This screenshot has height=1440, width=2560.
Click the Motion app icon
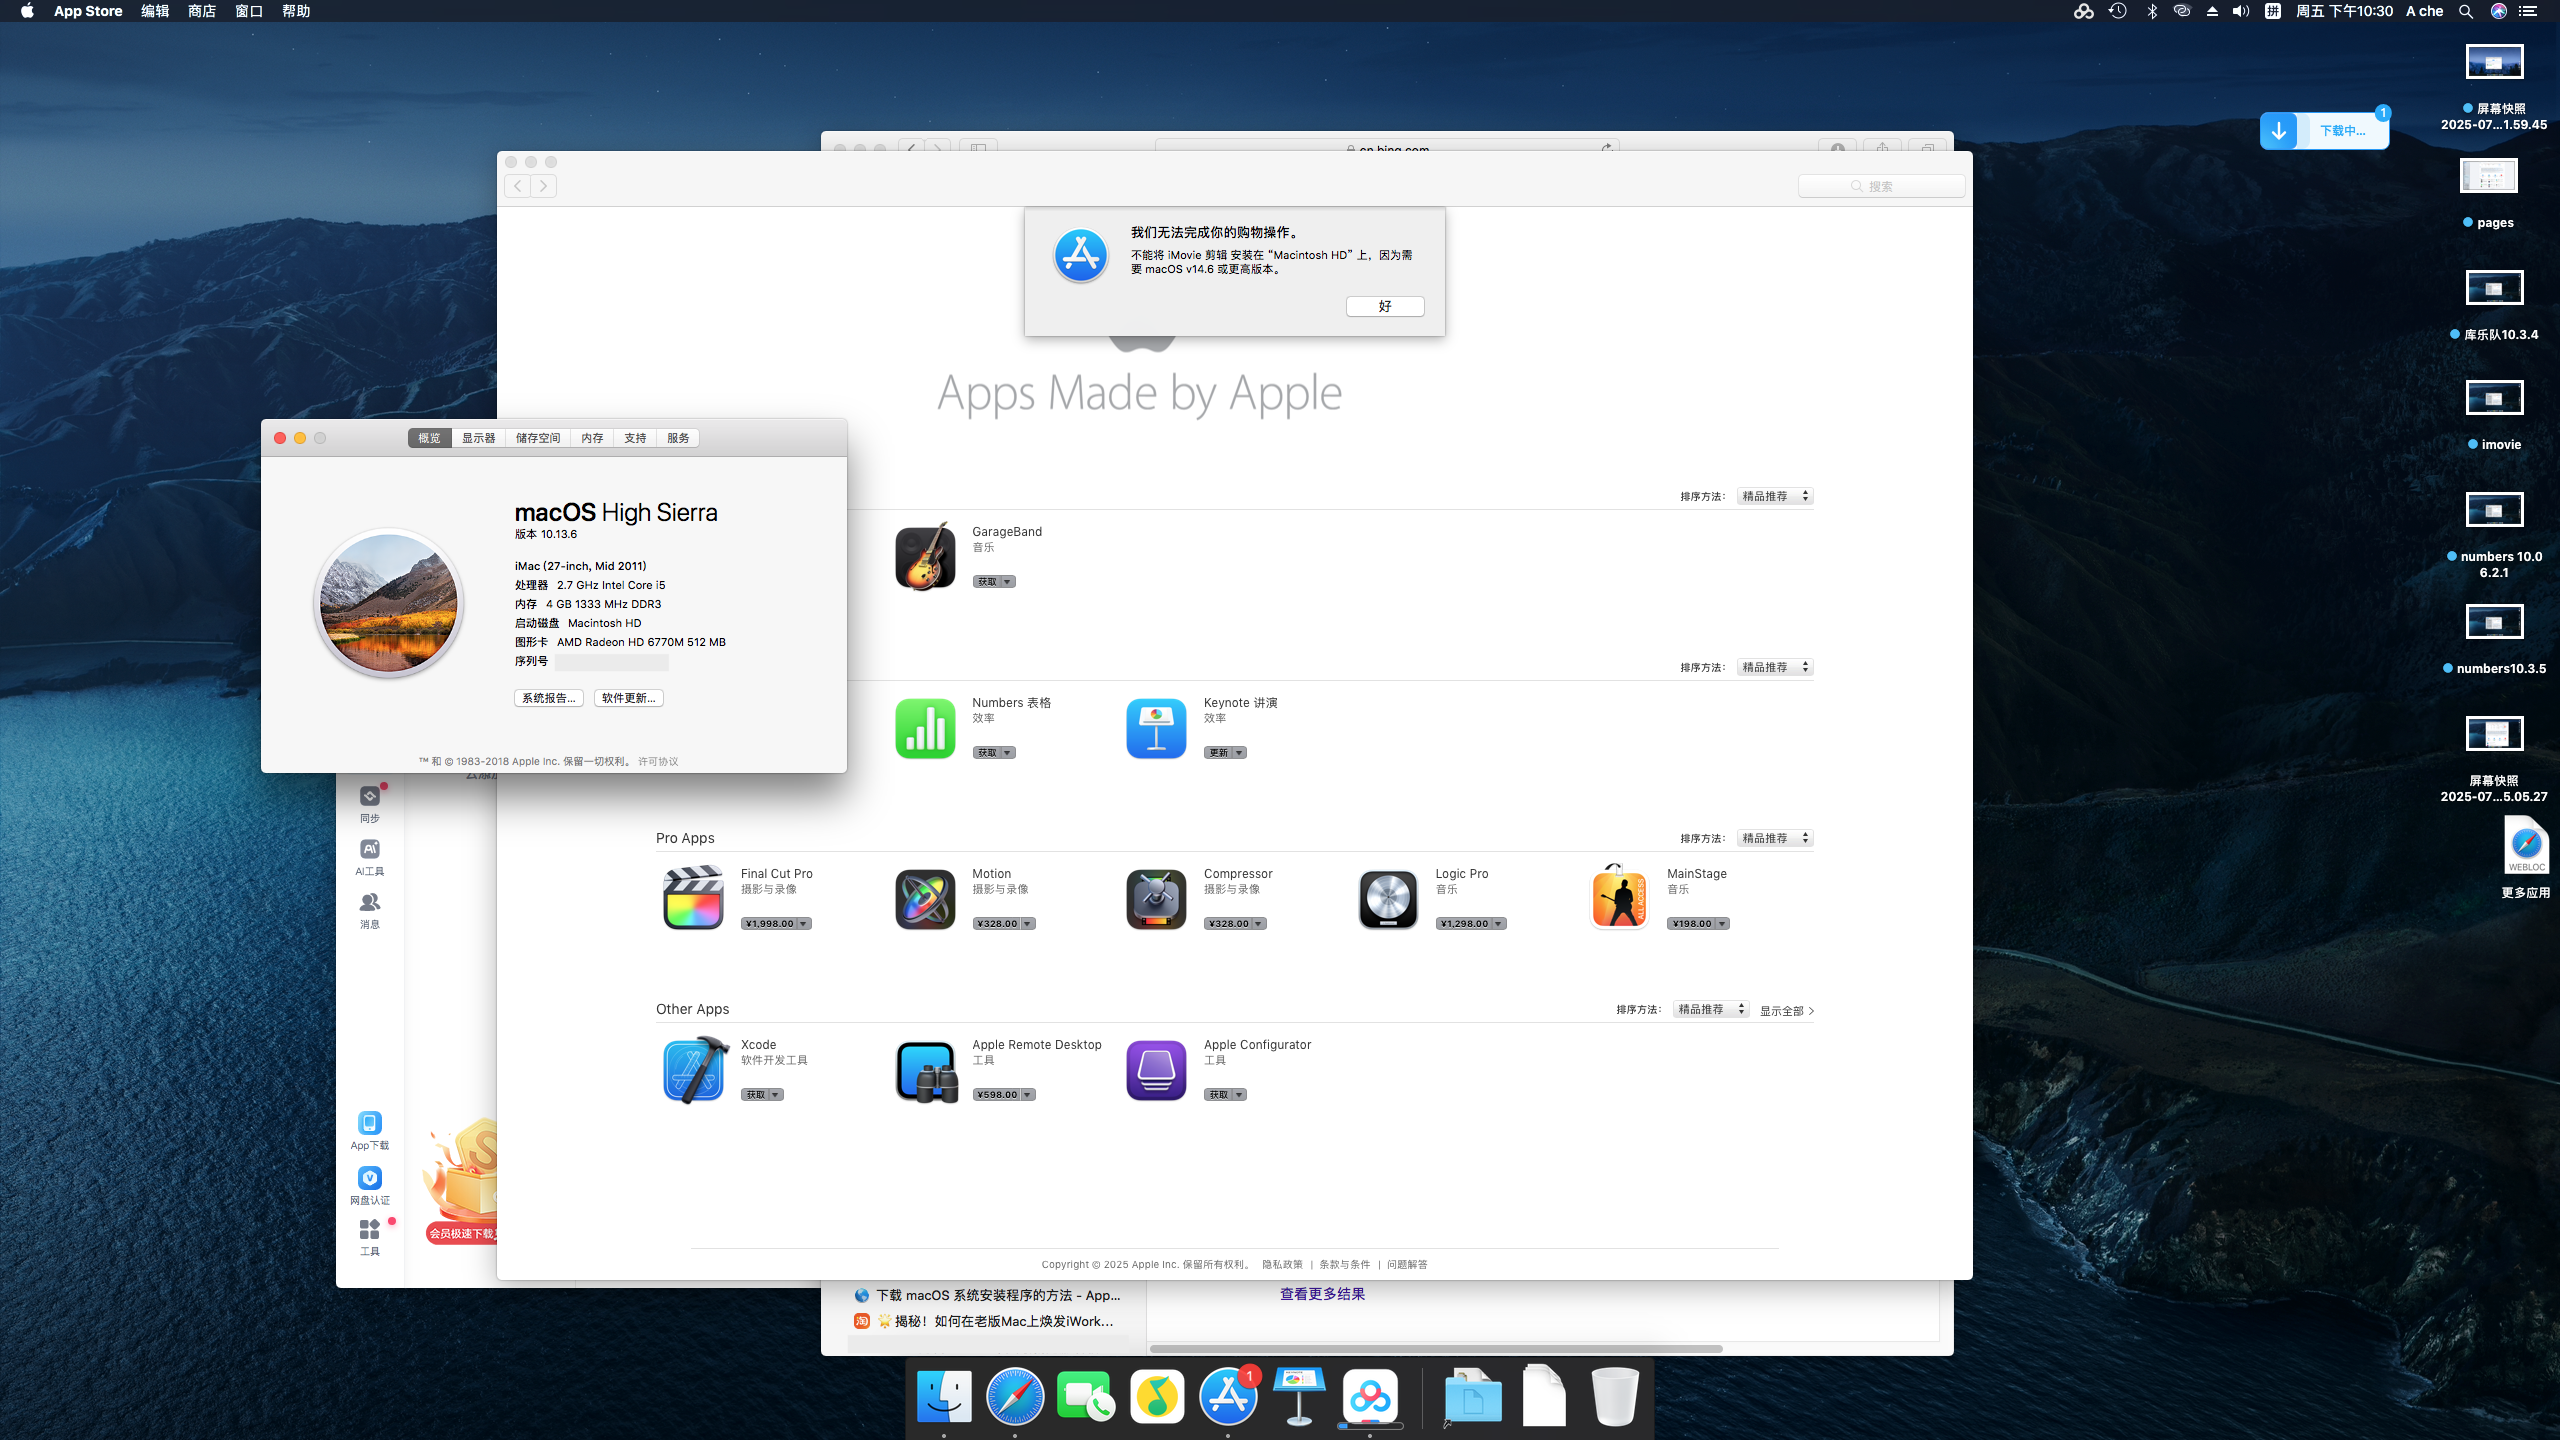[924, 898]
